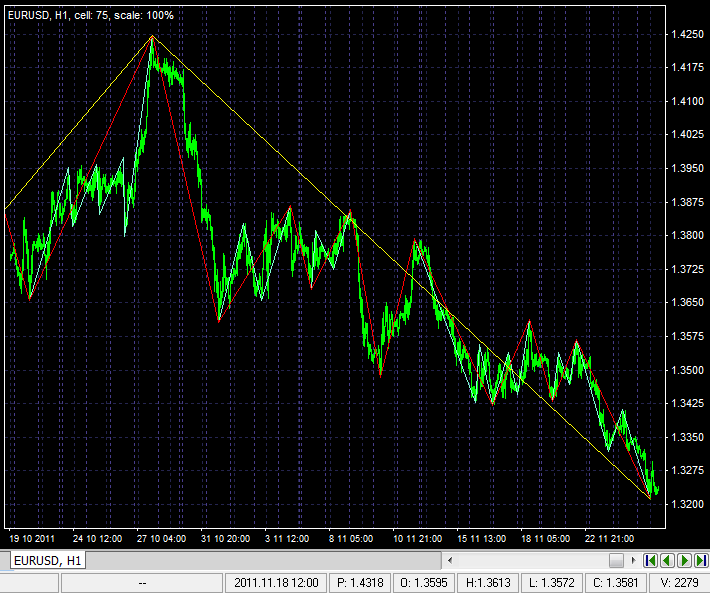Click the 1.3875 price axis label
This screenshot has width=710, height=593.
[x=687, y=202]
